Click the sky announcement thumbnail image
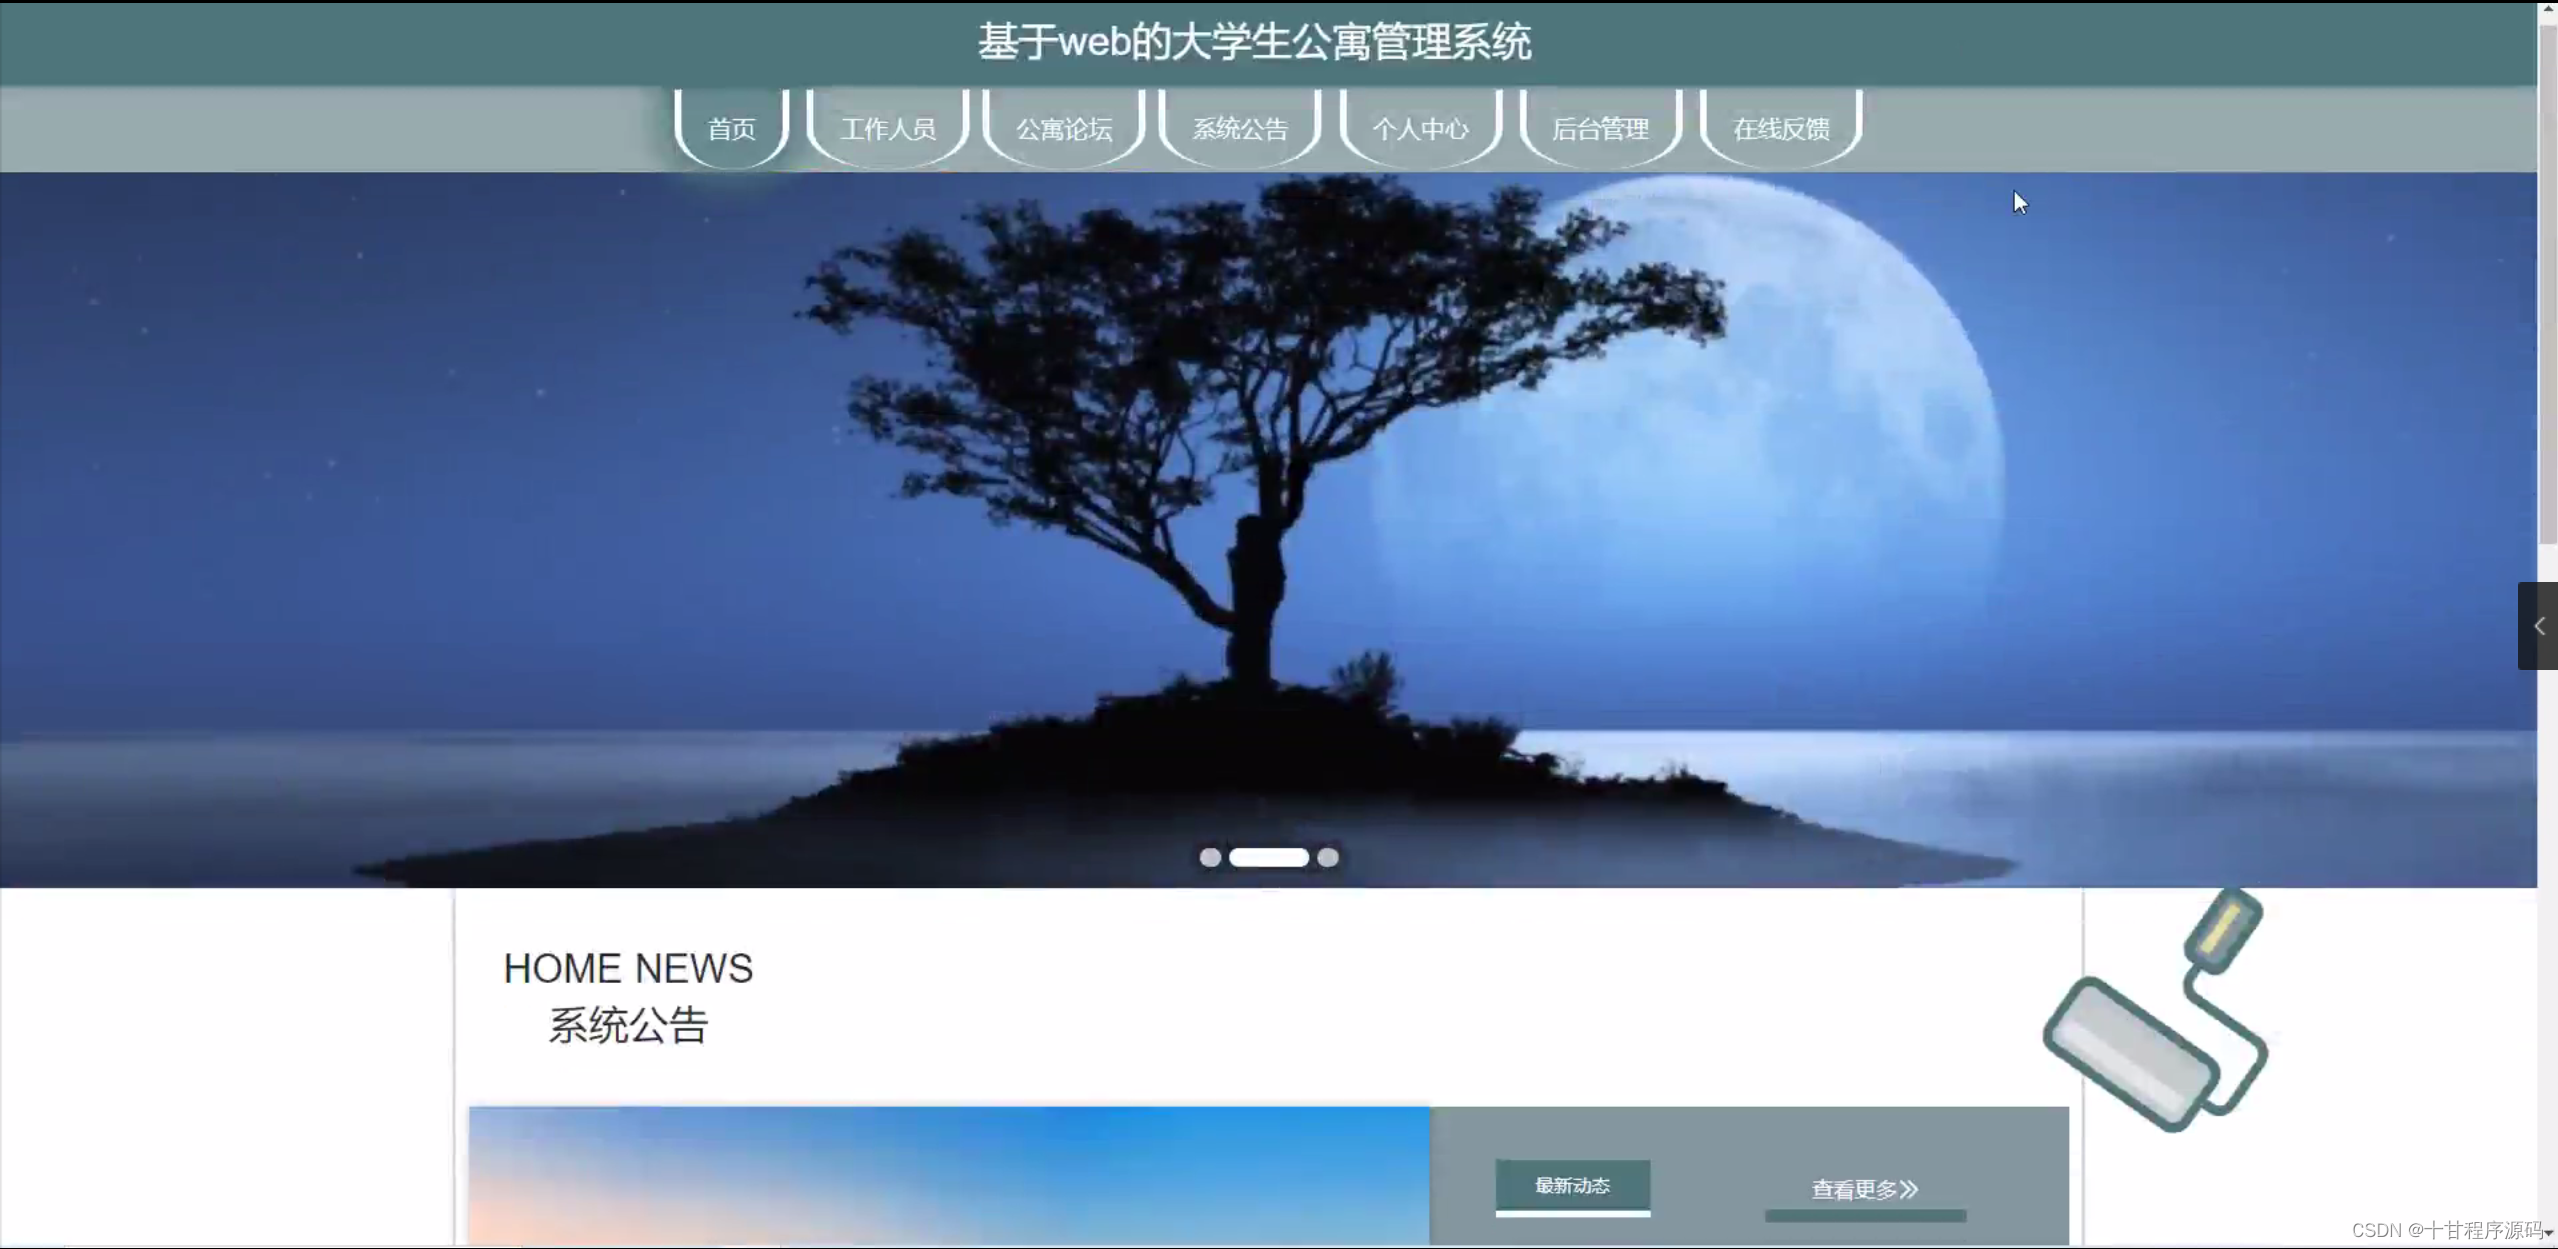This screenshot has height=1249, width=2558. pyautogui.click(x=948, y=1175)
